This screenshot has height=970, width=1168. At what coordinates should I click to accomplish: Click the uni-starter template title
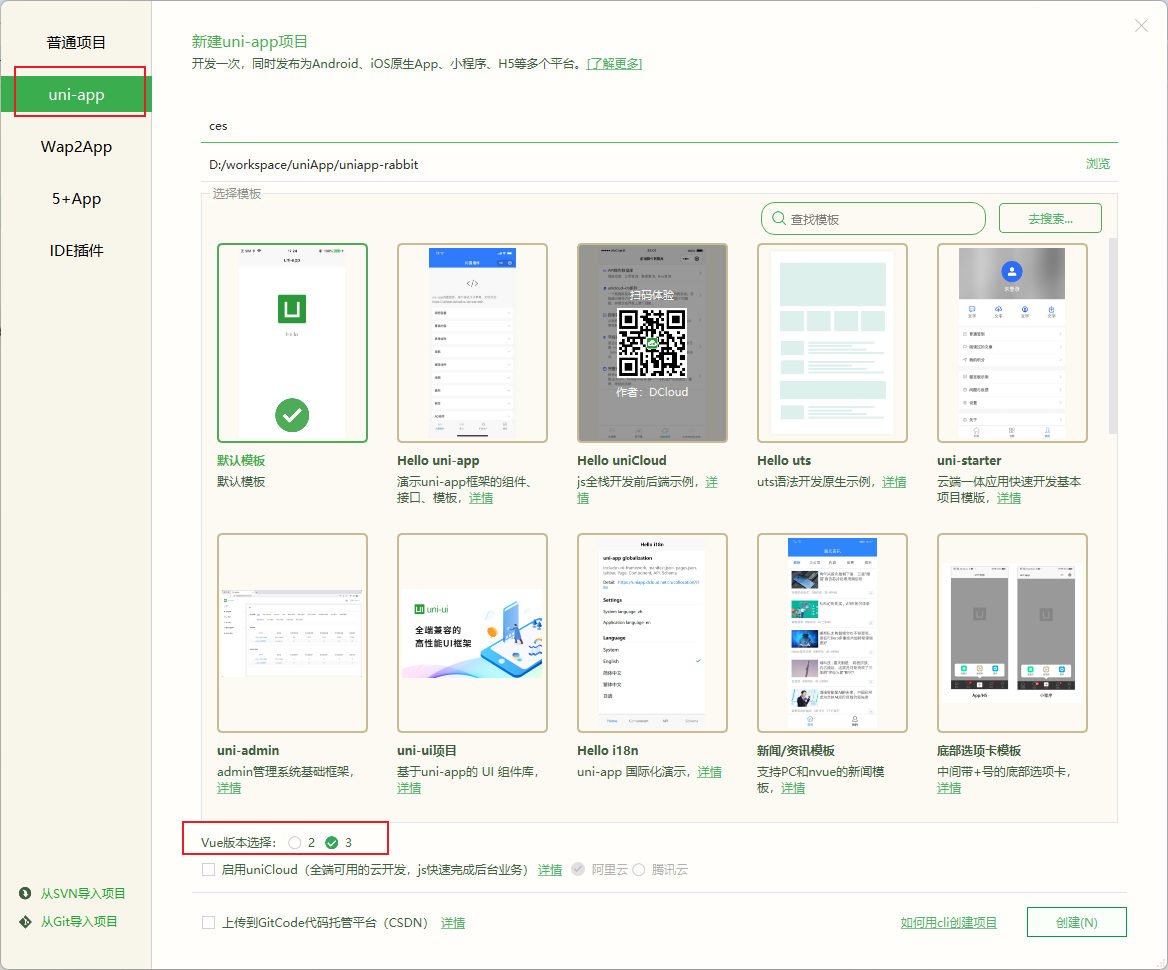coord(969,460)
